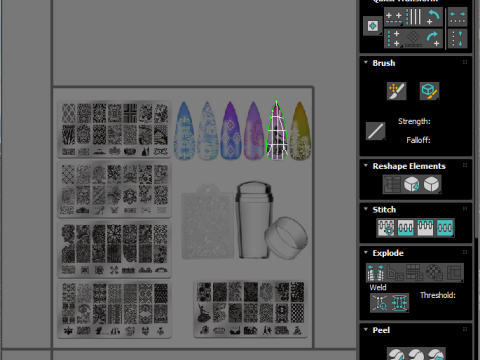Click the Stitch To Source icon
The image size is (480, 360).
click(x=425, y=228)
